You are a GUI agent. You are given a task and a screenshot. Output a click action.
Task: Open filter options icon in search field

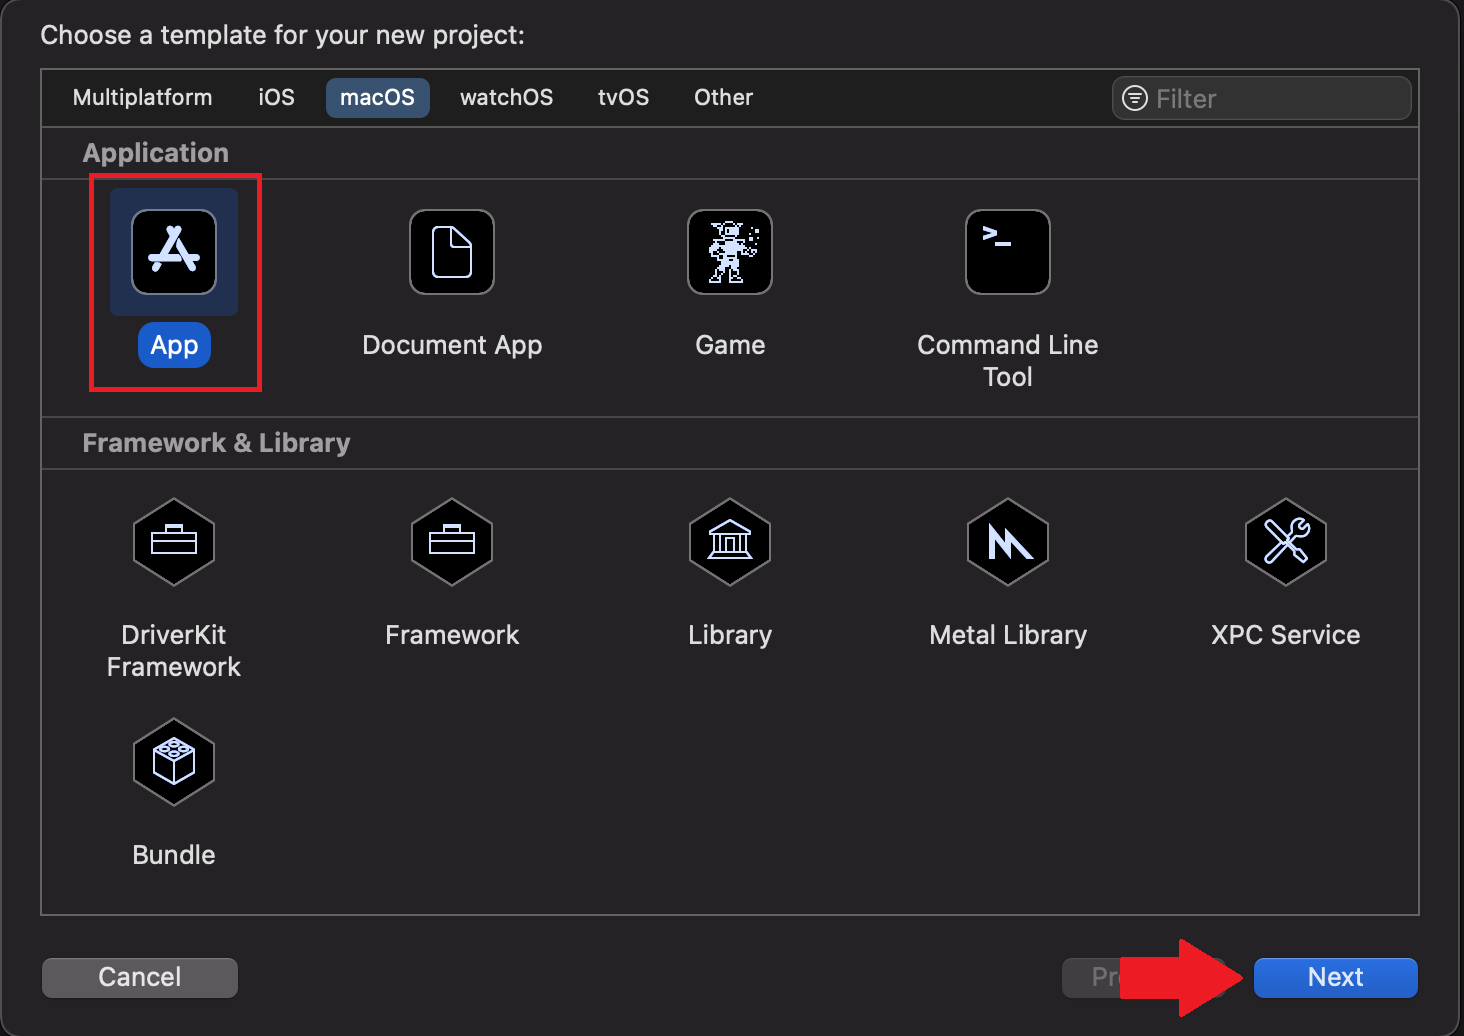[1135, 98]
